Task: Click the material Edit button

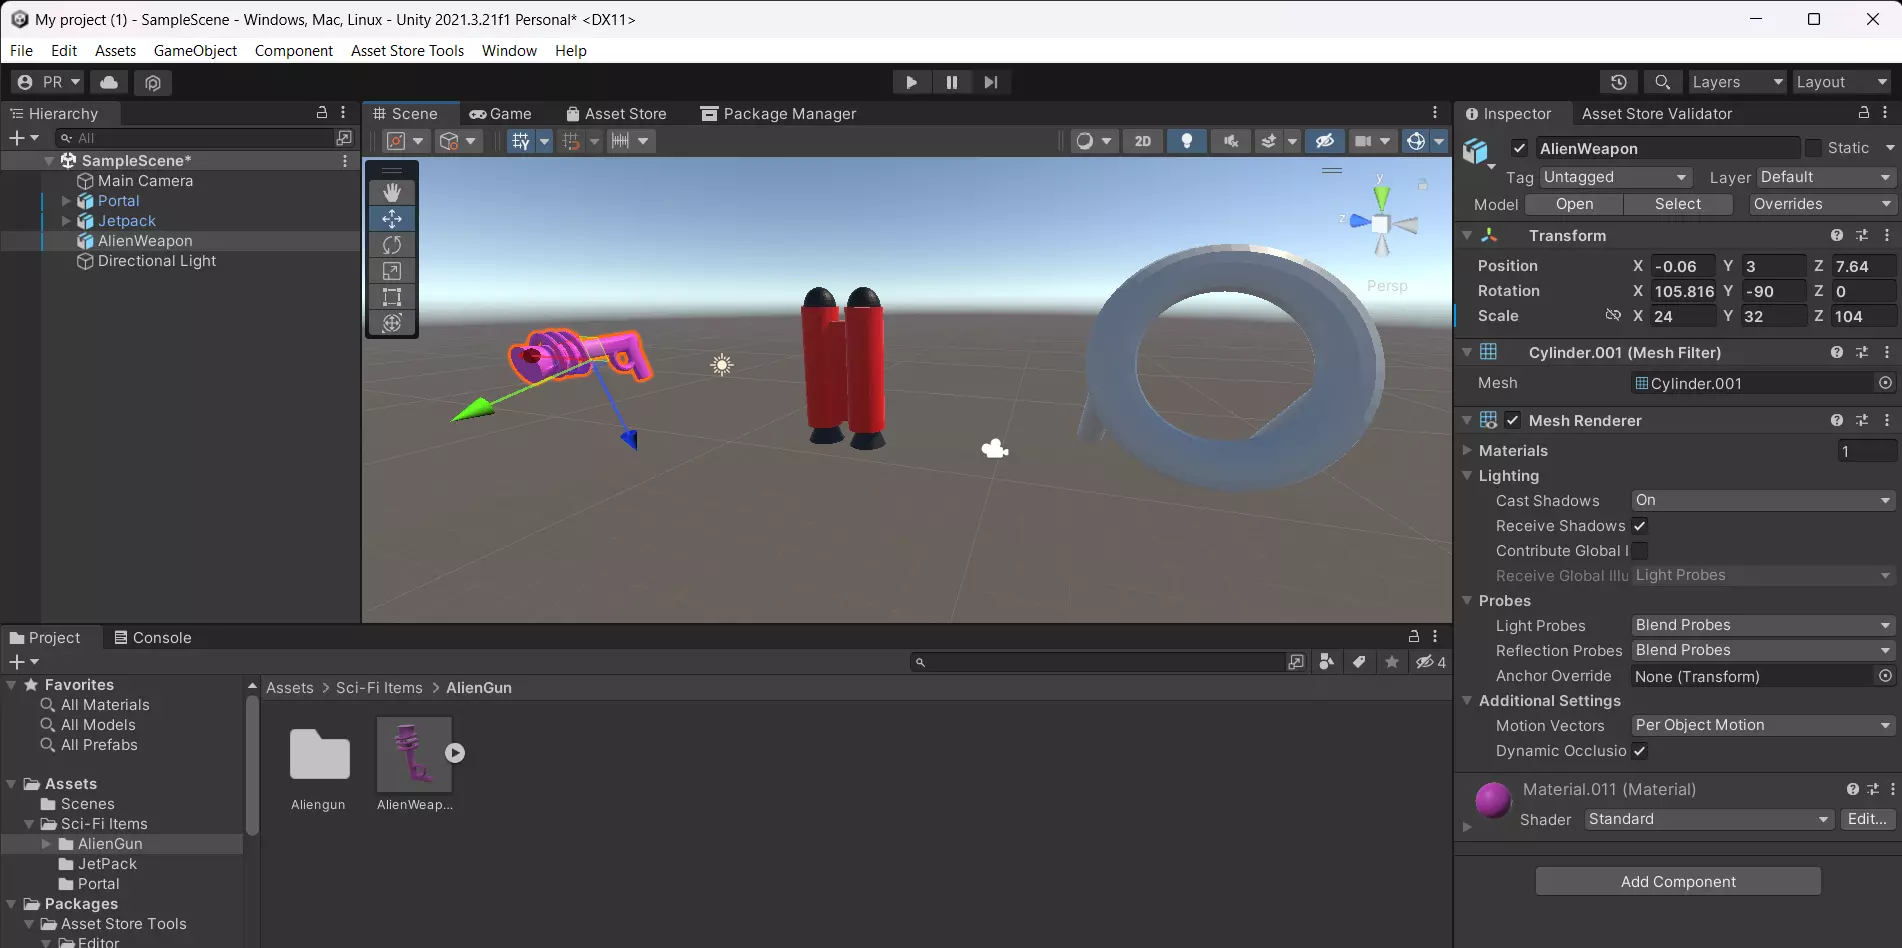Action: click(x=1867, y=819)
